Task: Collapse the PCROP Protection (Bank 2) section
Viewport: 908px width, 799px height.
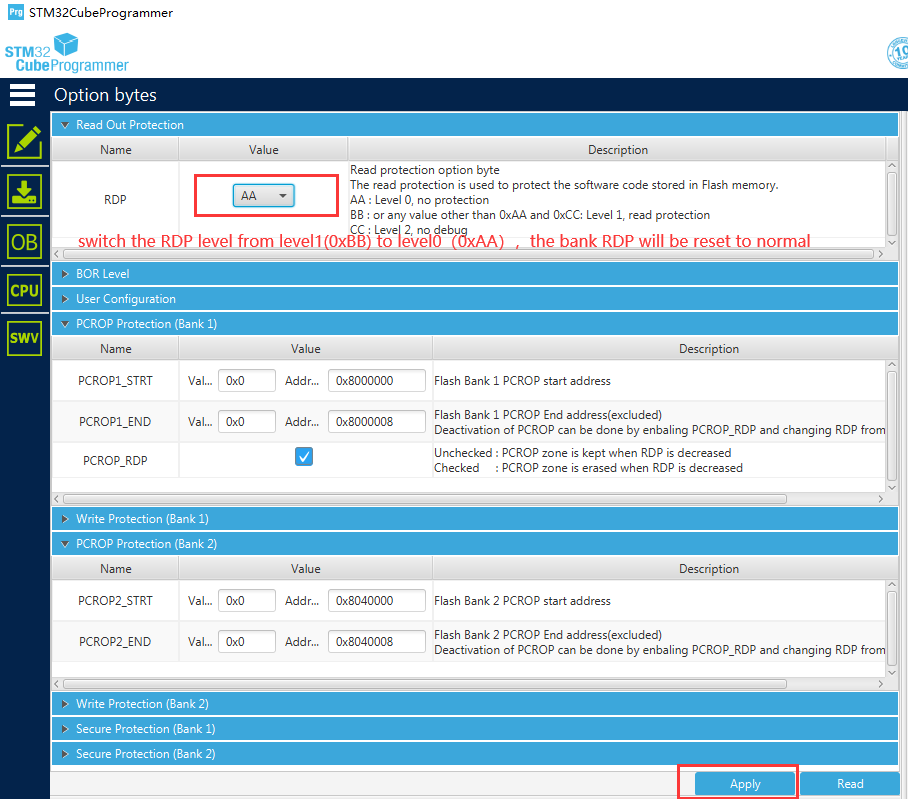Action: (x=475, y=544)
